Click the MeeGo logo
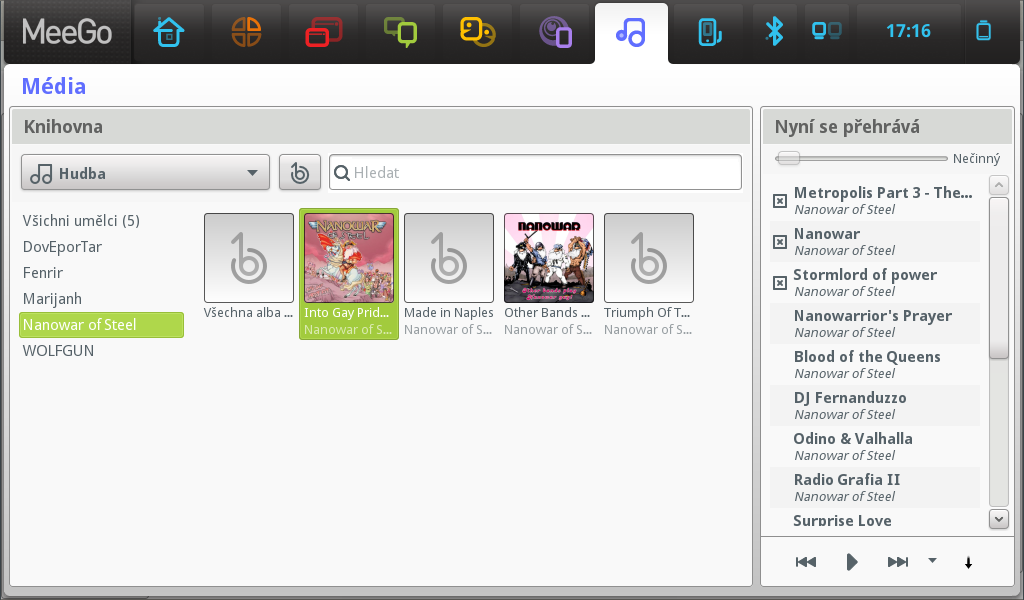The image size is (1024, 600). tap(67, 31)
